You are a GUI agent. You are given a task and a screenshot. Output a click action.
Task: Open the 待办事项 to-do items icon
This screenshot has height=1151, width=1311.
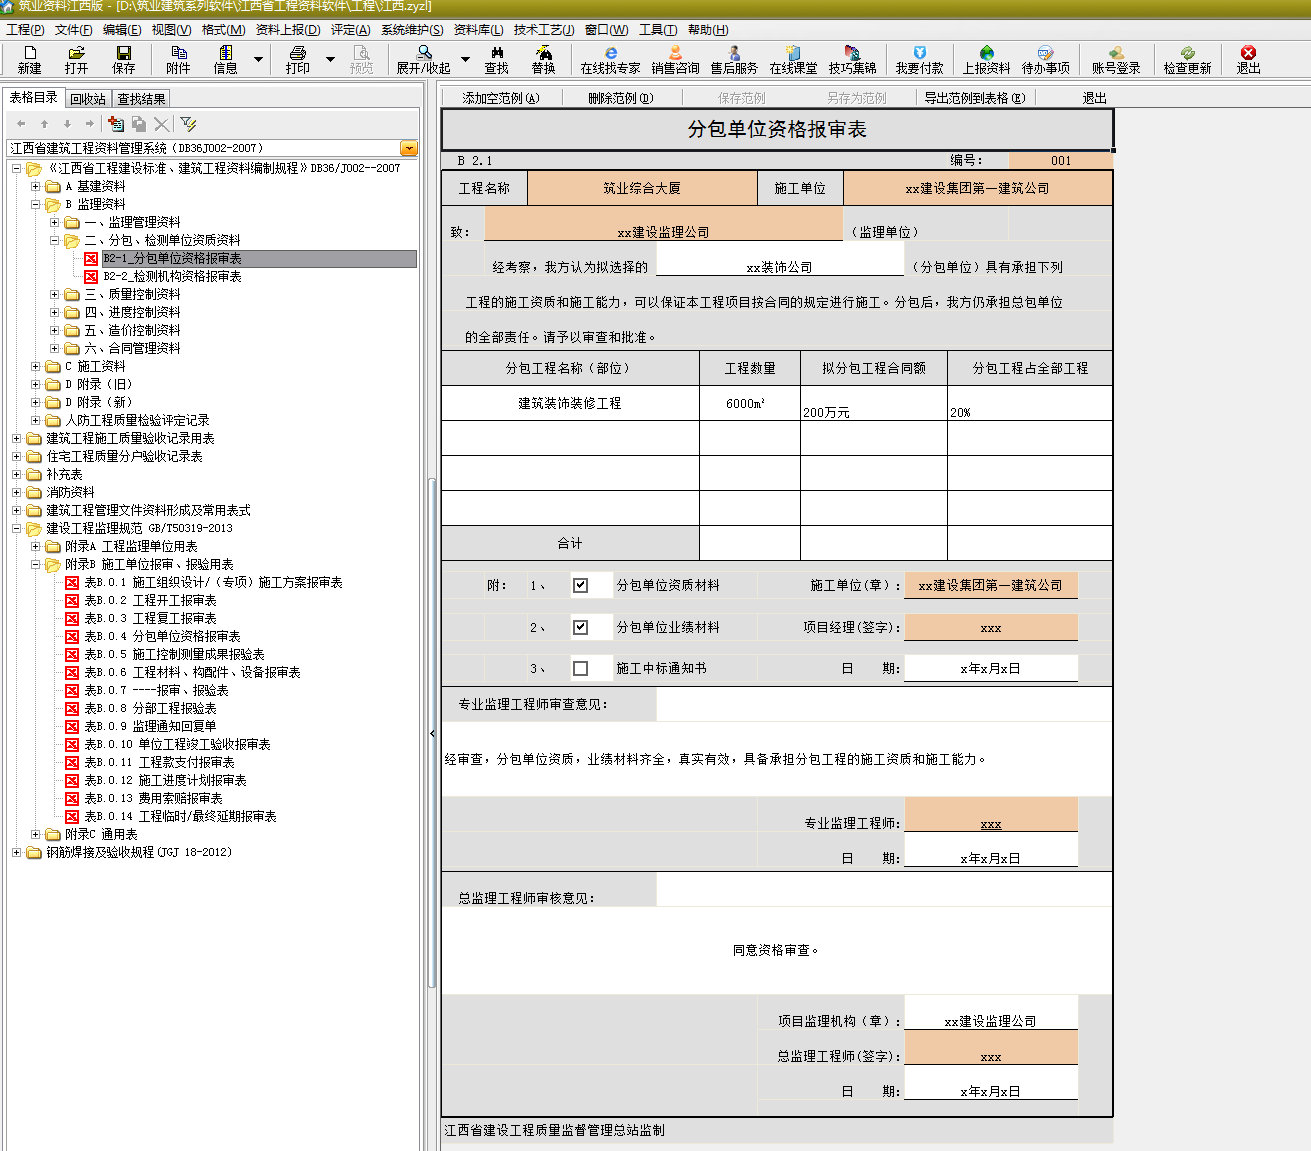coord(1045,59)
